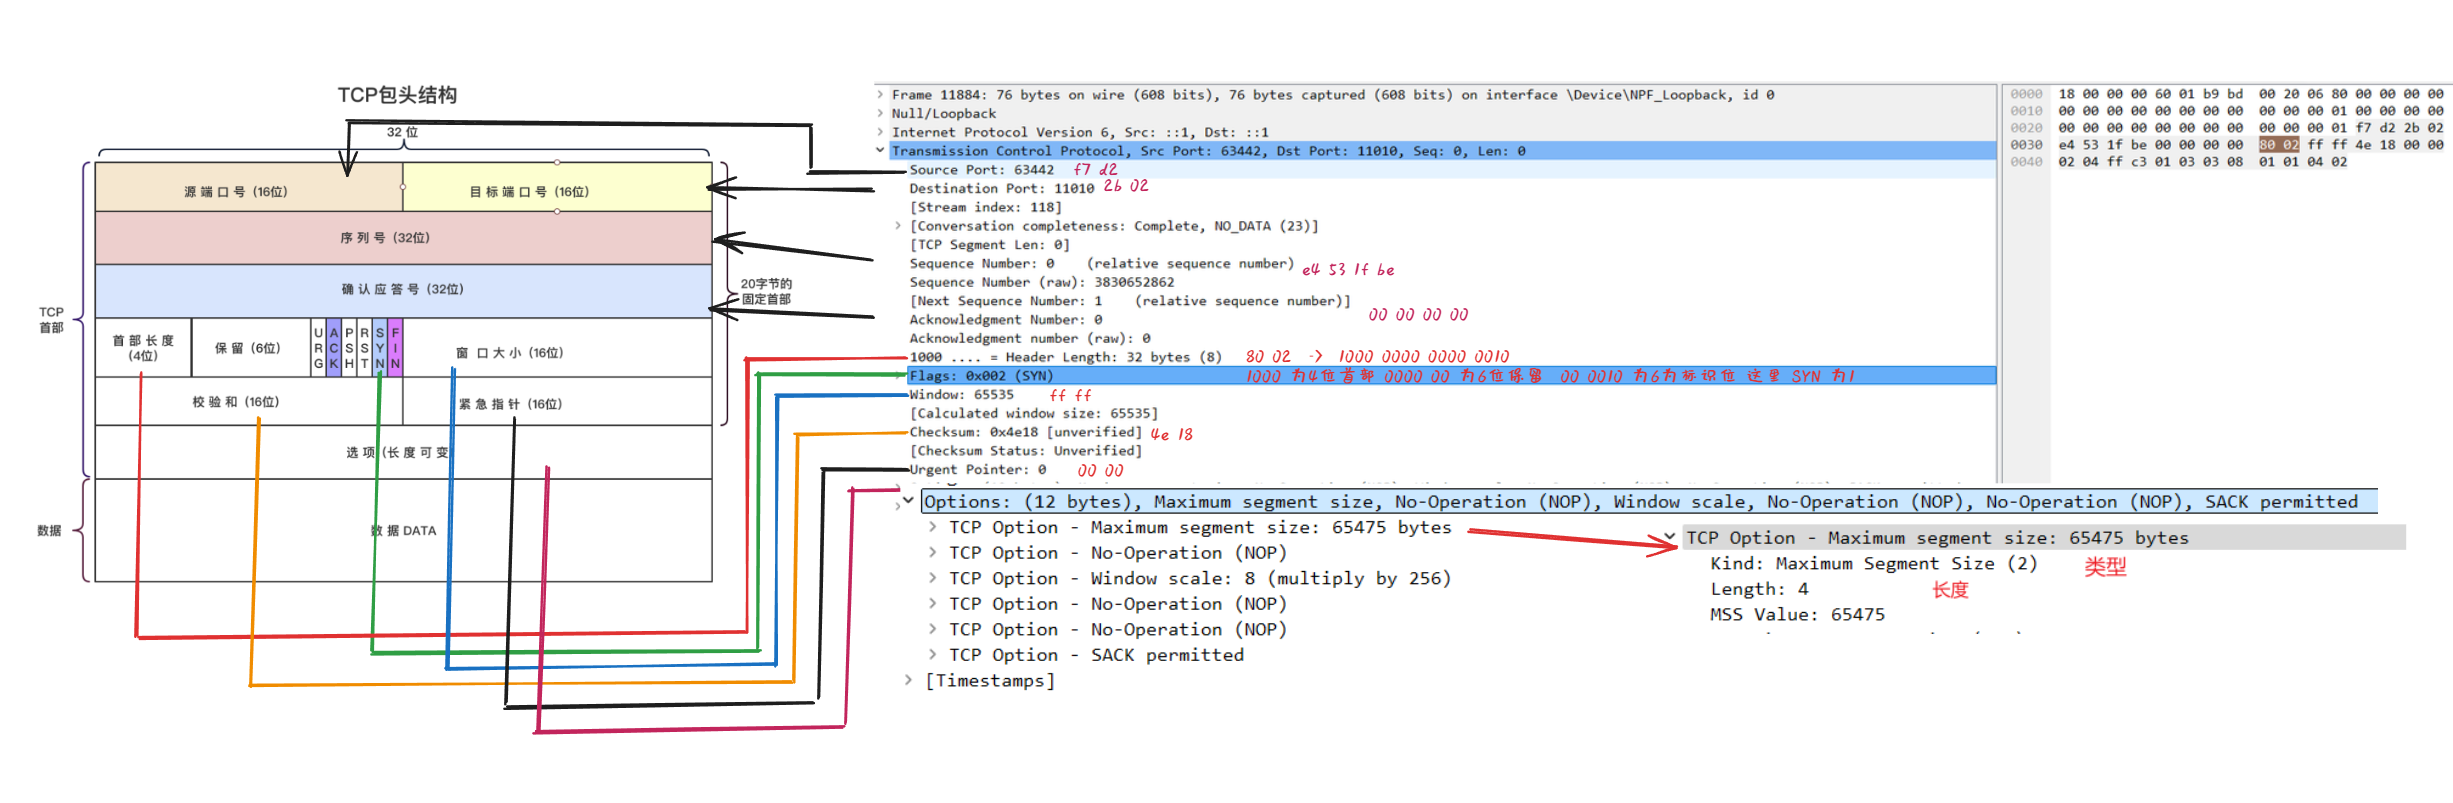
Task: Expand the Conversation completeness field
Action: [x=898, y=226]
